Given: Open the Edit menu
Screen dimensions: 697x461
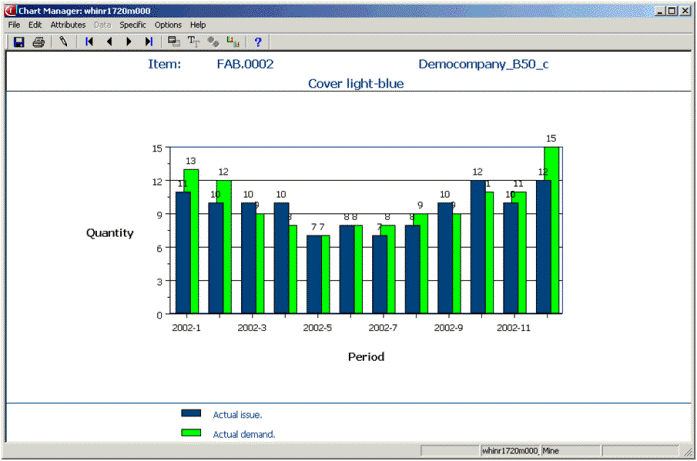Looking at the screenshot, I should click(x=35, y=24).
